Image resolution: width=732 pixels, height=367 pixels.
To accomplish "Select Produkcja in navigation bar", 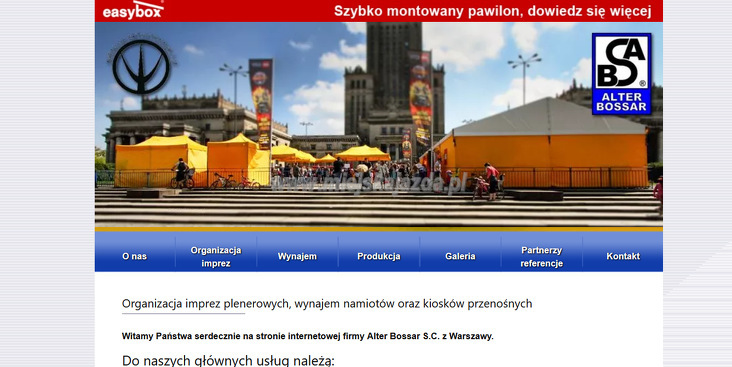I will point(379,256).
